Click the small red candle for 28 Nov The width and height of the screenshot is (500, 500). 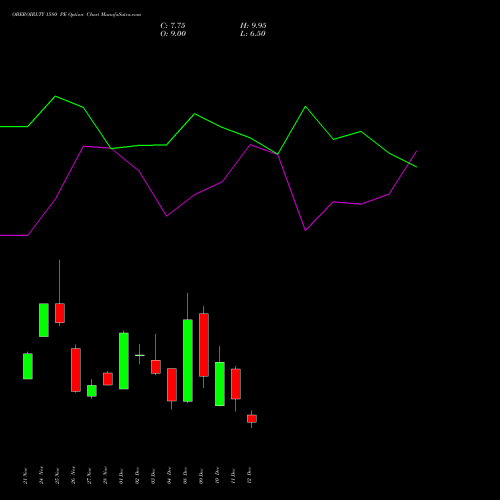pyautogui.click(x=108, y=379)
